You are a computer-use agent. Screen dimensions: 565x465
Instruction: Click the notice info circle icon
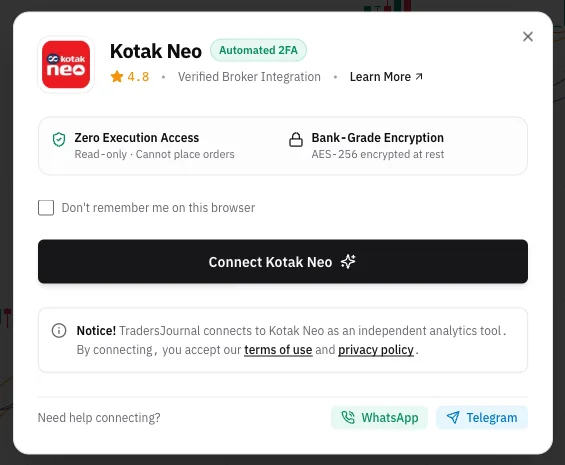pyautogui.click(x=59, y=330)
